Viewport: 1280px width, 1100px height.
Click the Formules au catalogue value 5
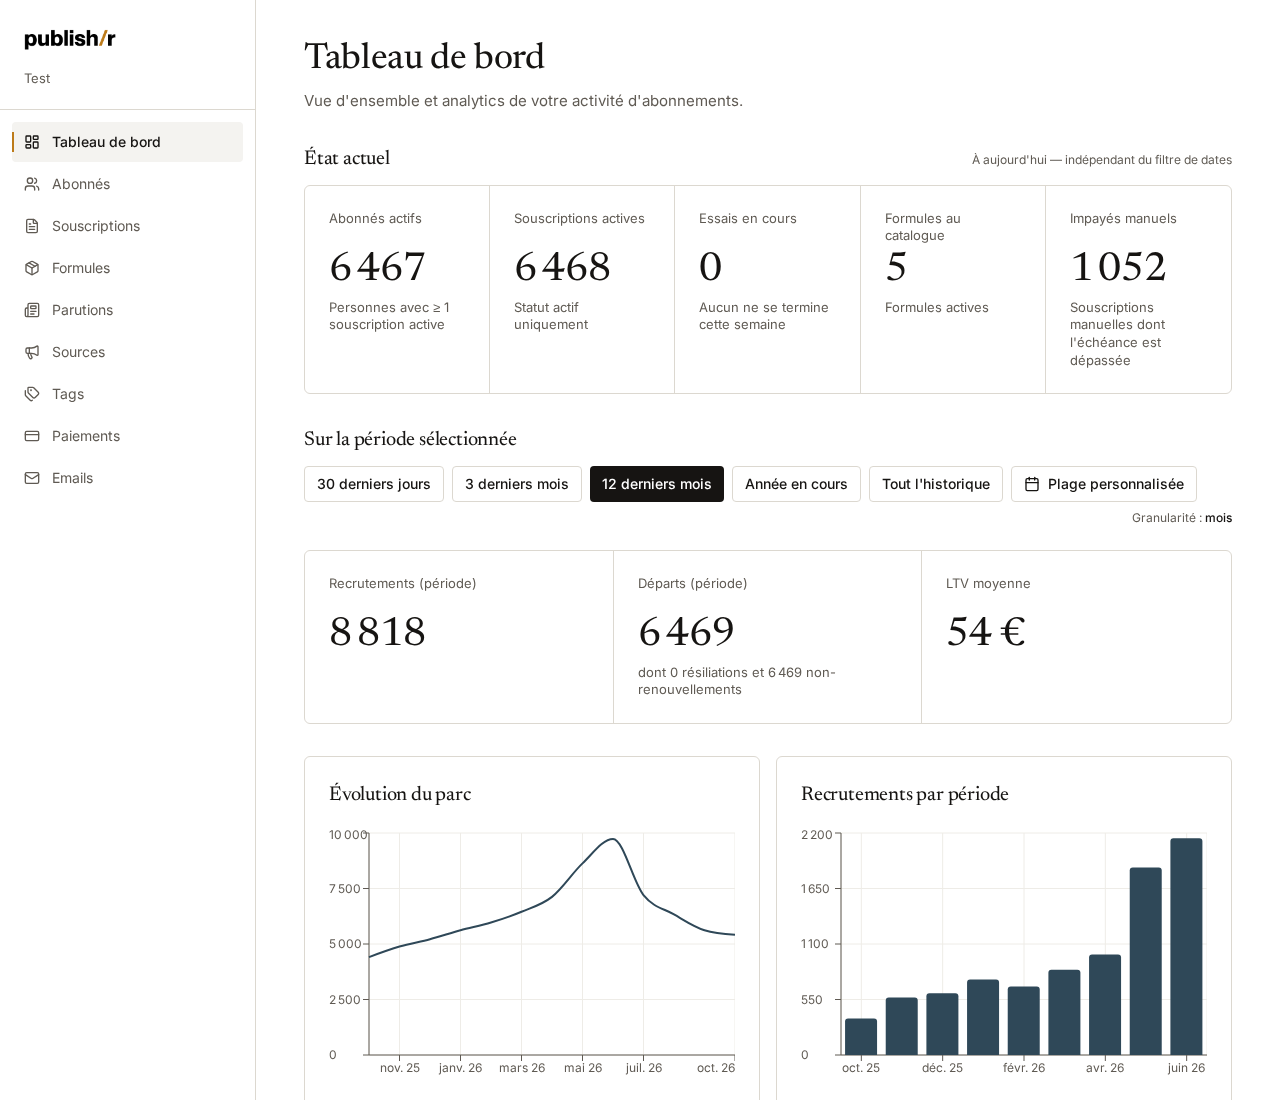click(896, 267)
